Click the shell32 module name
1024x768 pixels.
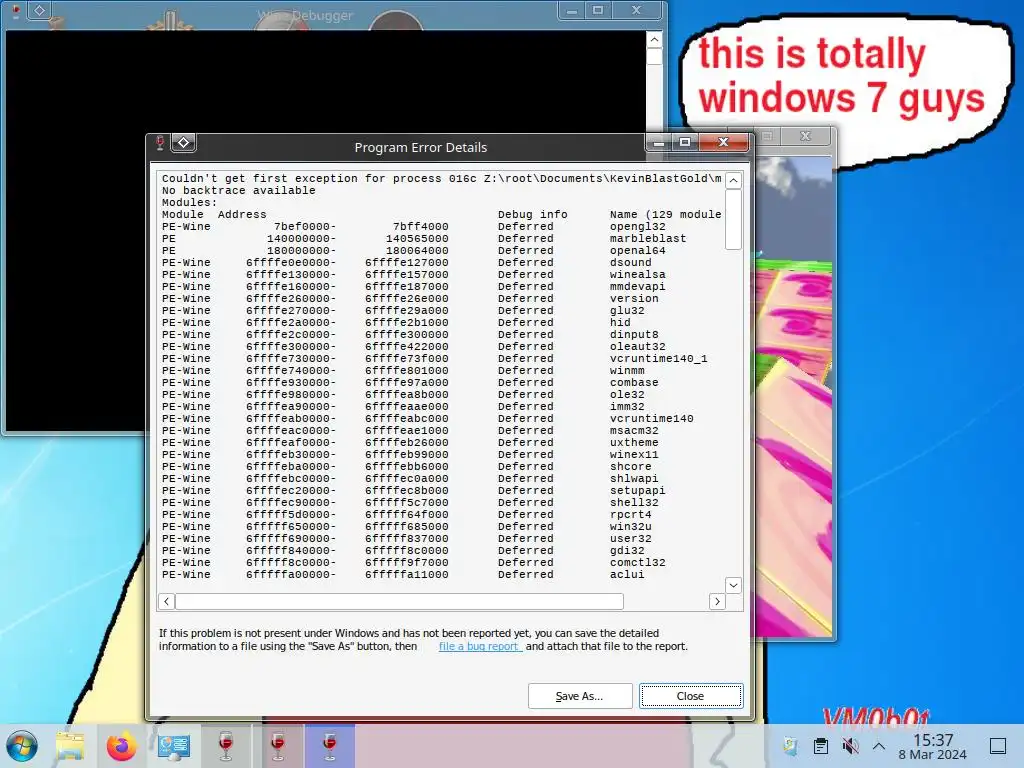(x=634, y=503)
